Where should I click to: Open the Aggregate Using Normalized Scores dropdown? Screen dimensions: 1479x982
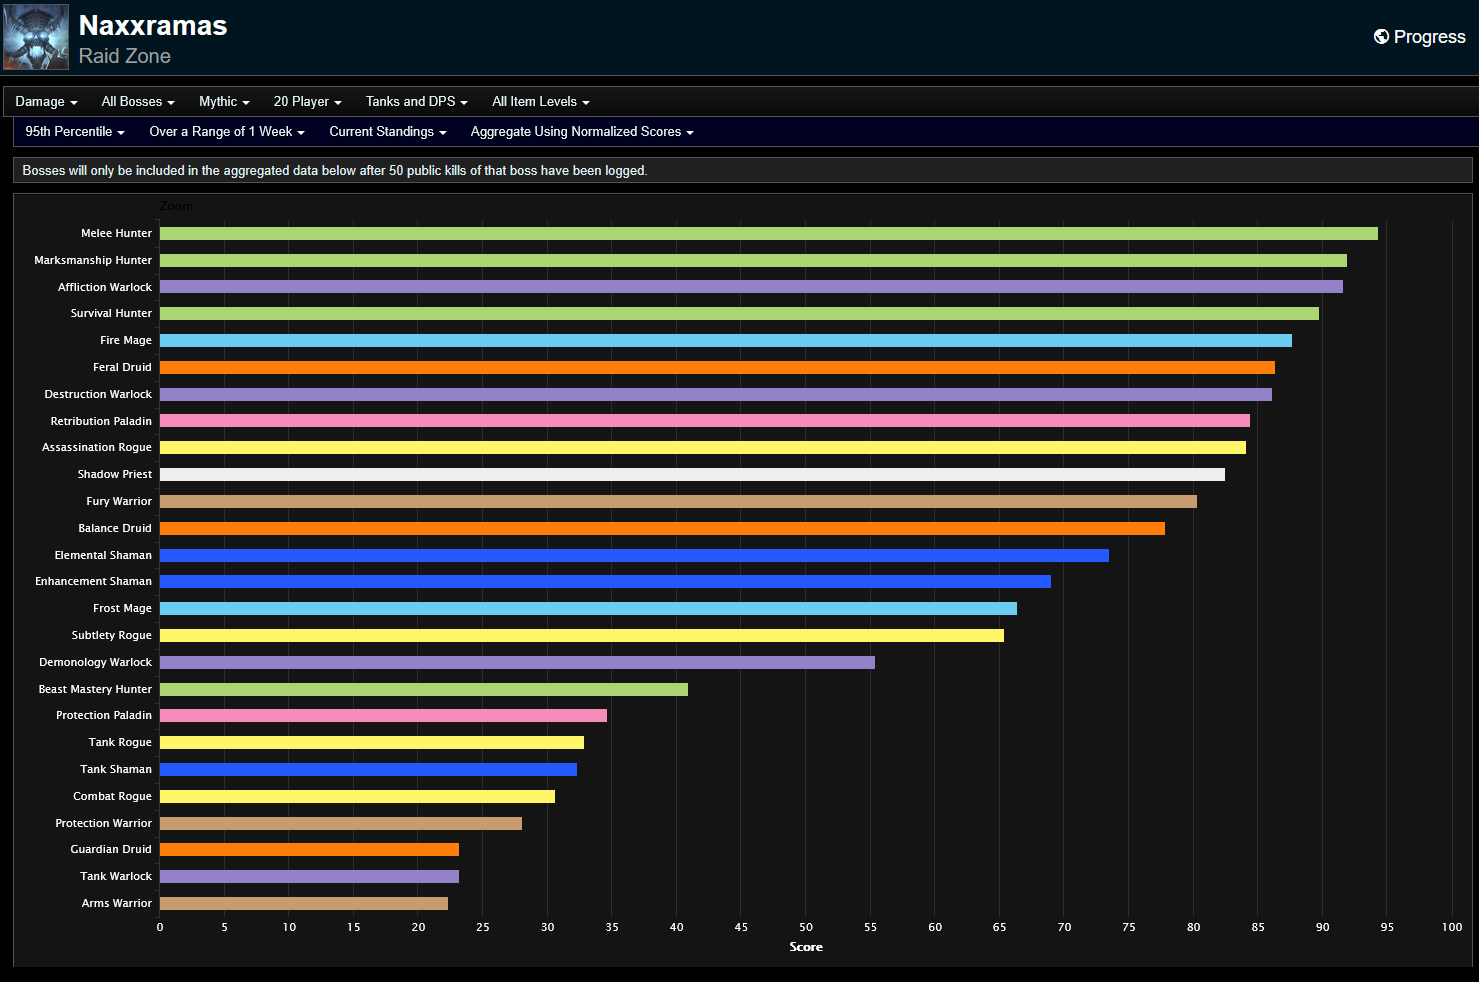click(581, 131)
